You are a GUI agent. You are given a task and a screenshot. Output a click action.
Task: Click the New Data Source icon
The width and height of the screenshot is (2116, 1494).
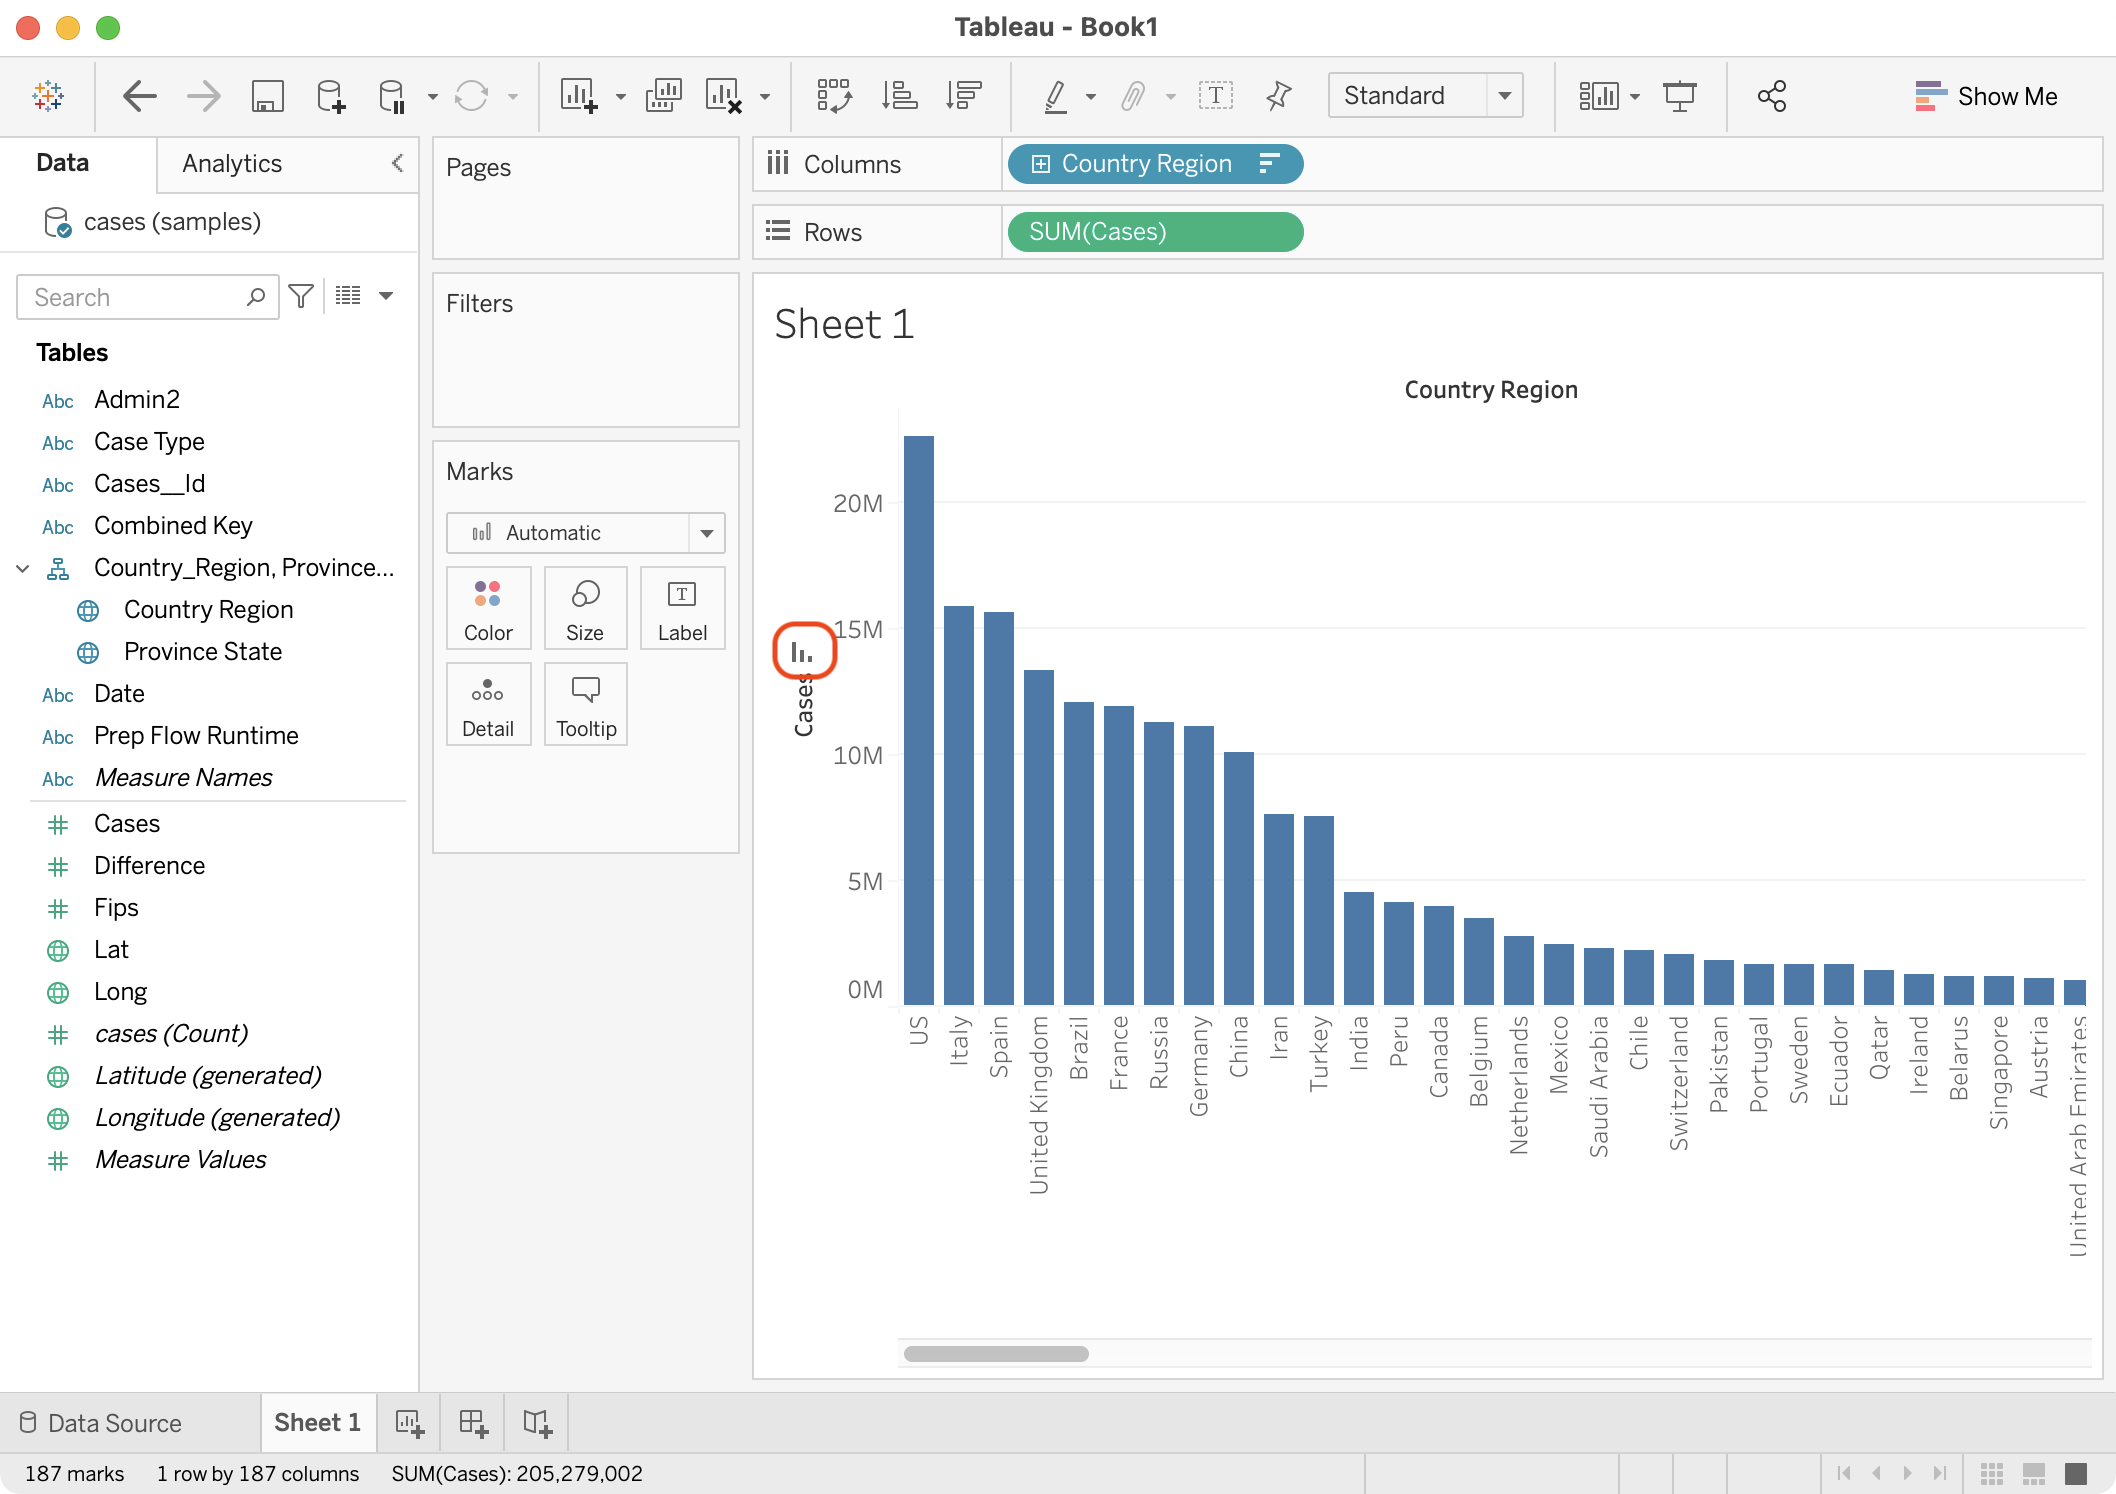[330, 96]
